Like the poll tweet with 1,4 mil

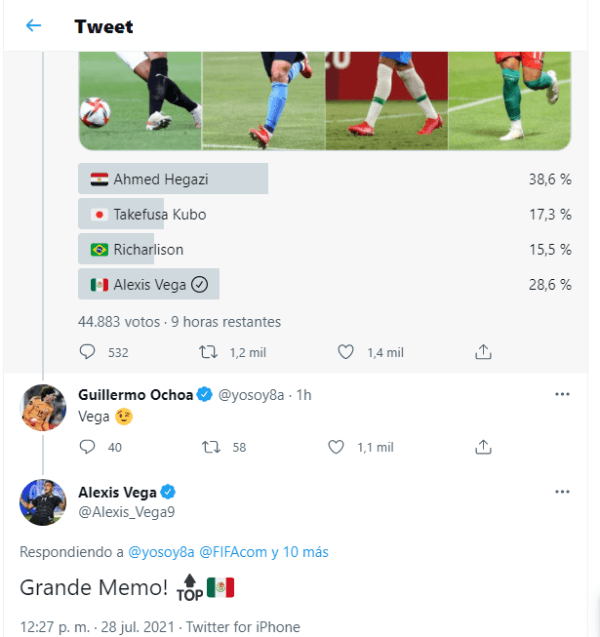(x=346, y=352)
